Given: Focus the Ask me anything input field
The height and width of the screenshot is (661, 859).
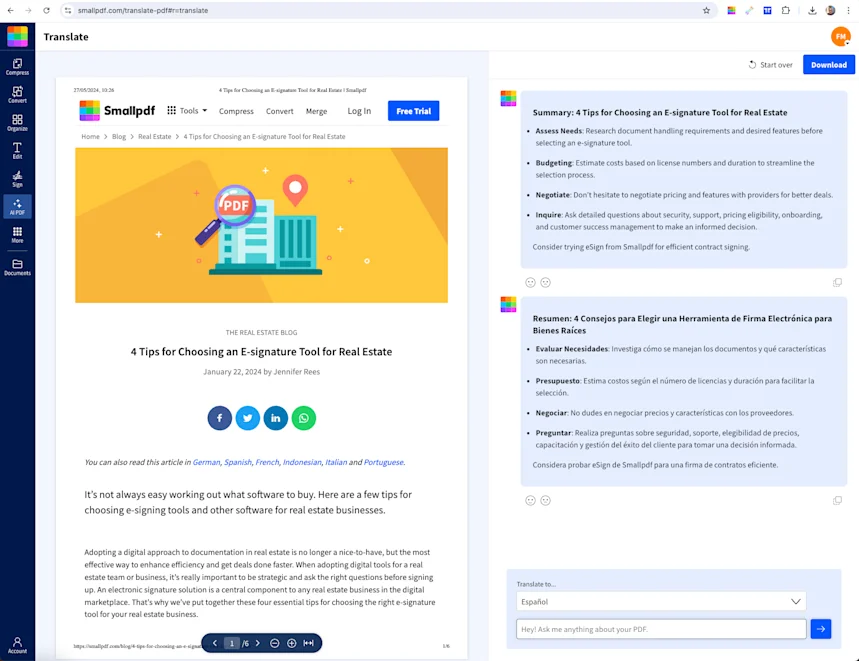Looking at the screenshot, I should (x=661, y=629).
